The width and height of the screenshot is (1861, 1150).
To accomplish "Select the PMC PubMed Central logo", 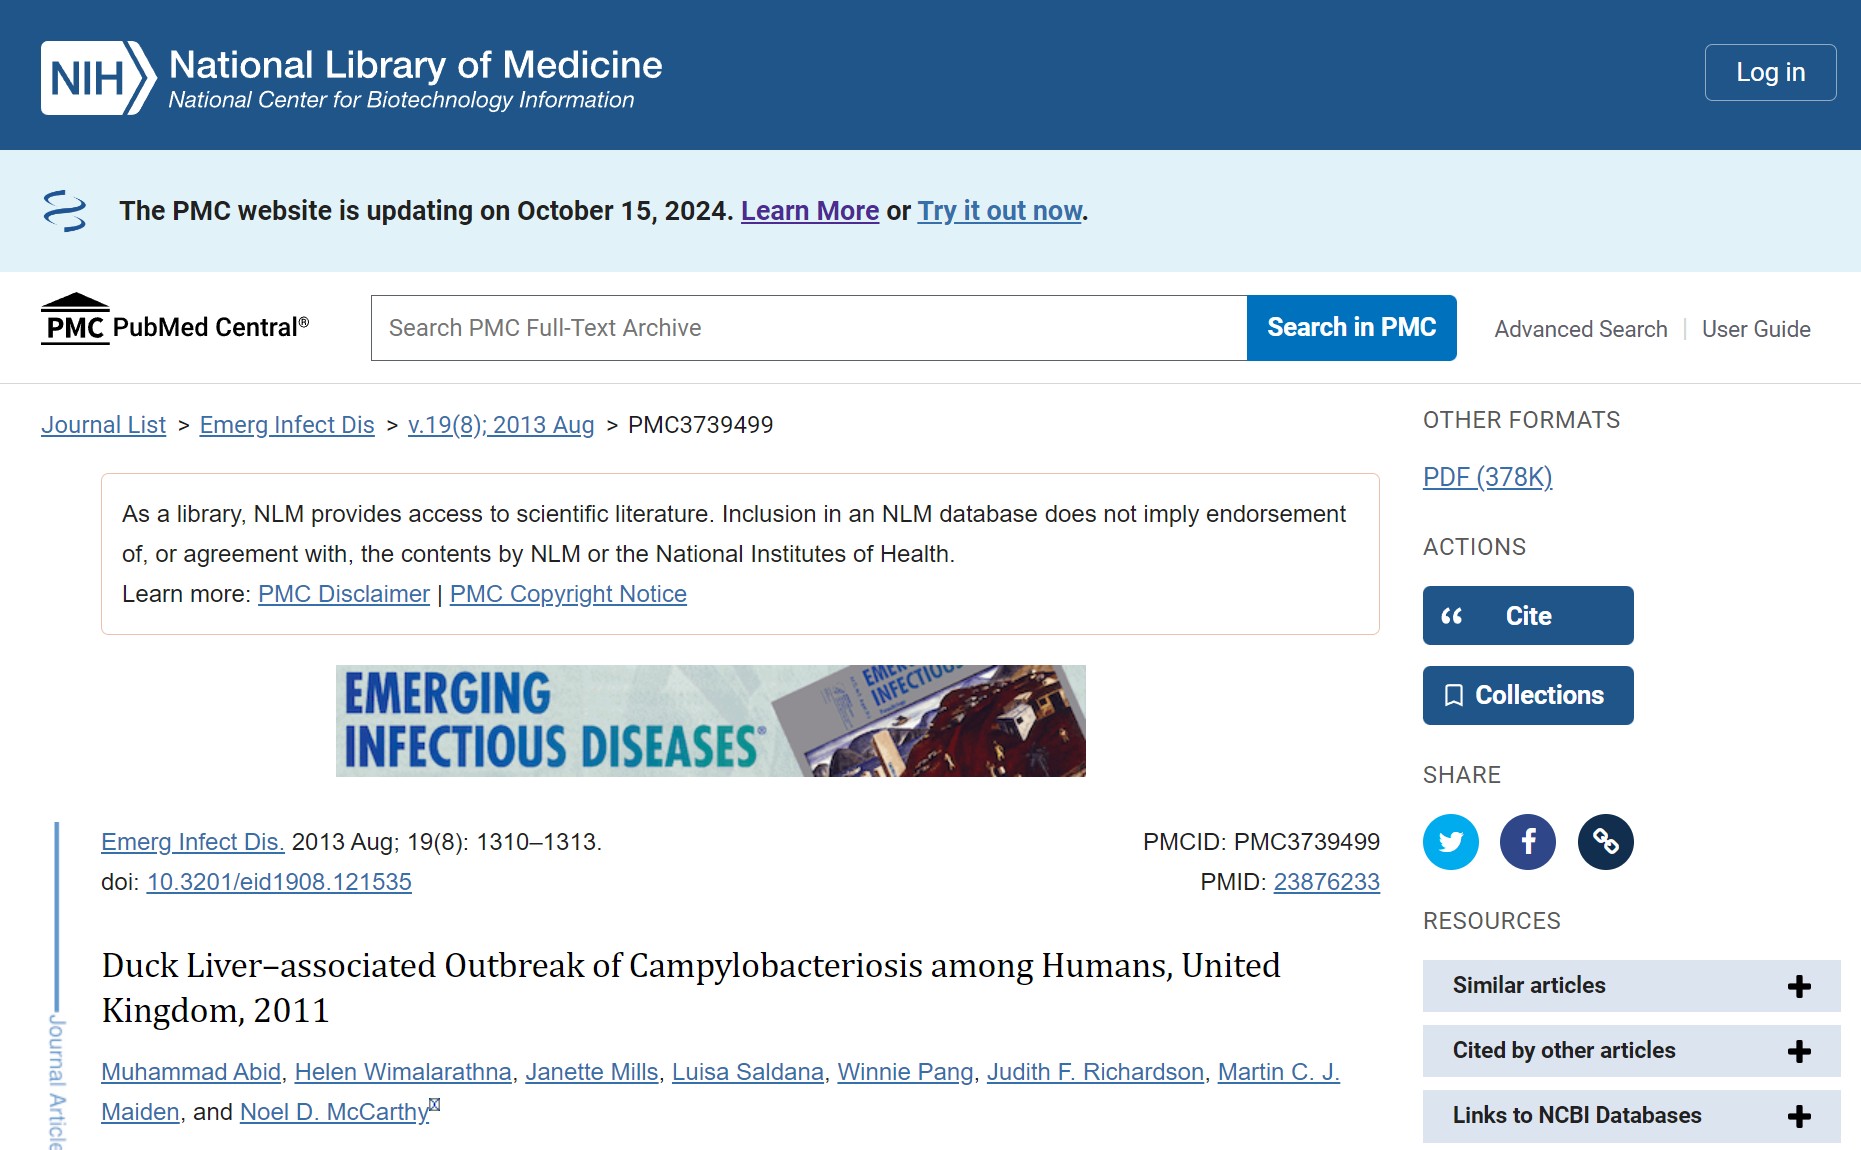I will (175, 325).
